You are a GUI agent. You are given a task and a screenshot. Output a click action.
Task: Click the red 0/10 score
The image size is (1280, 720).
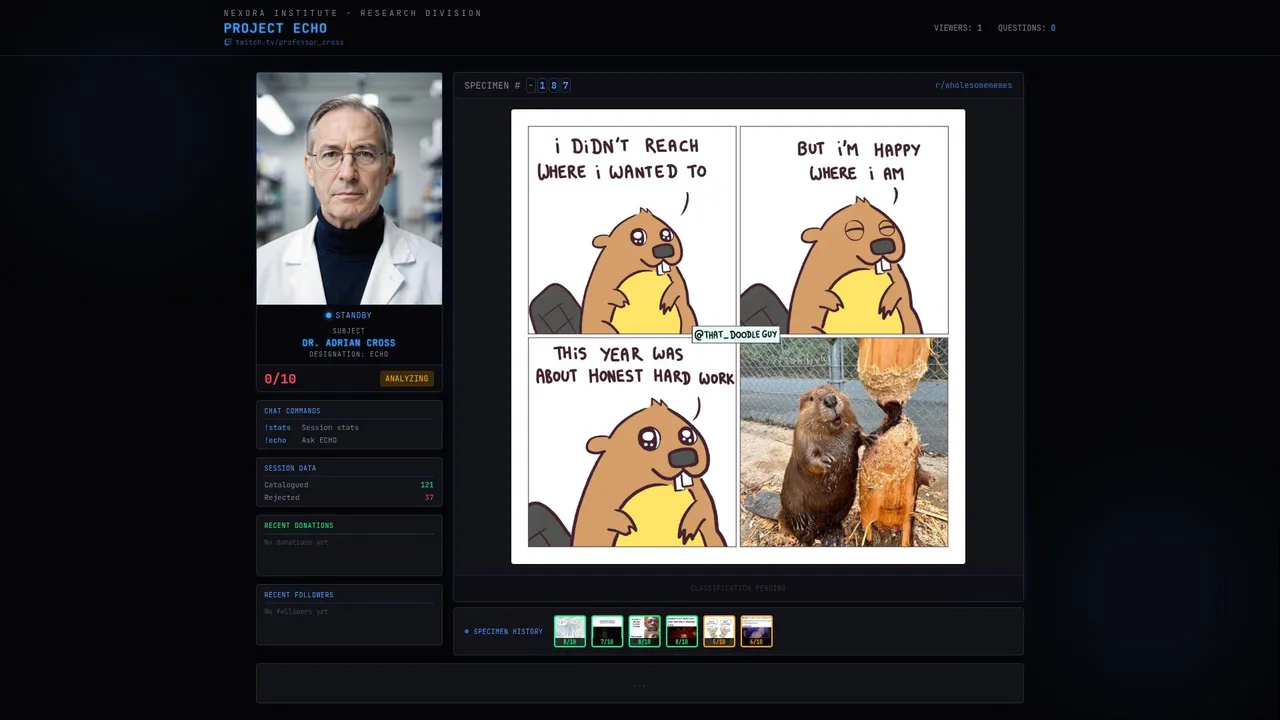coord(280,379)
